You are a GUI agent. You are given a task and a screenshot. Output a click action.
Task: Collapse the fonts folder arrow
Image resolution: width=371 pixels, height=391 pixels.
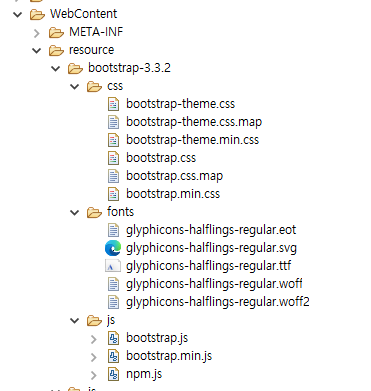tap(74, 212)
